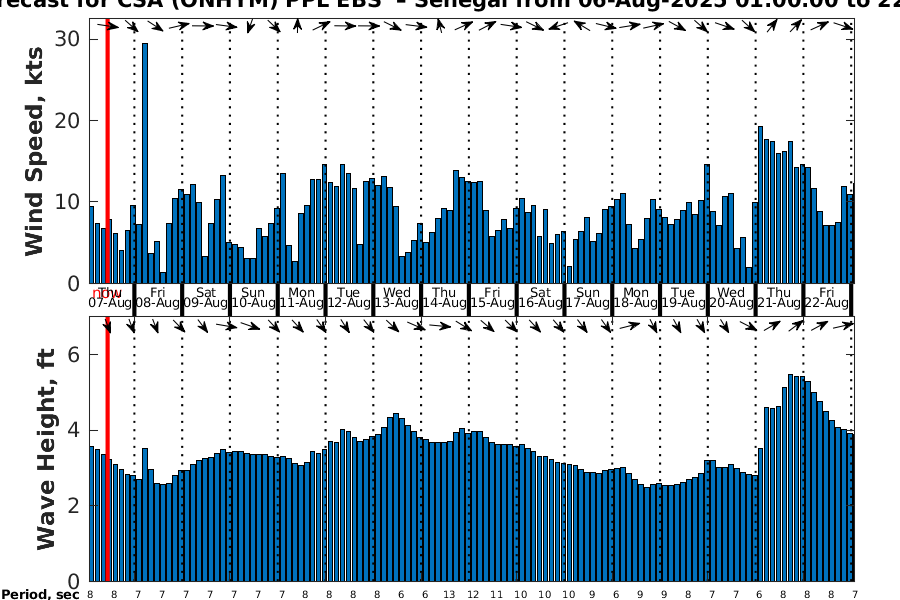The width and height of the screenshot is (900, 600).
Task: Click the 6 tick on wave height axis
Action: (x=73, y=354)
